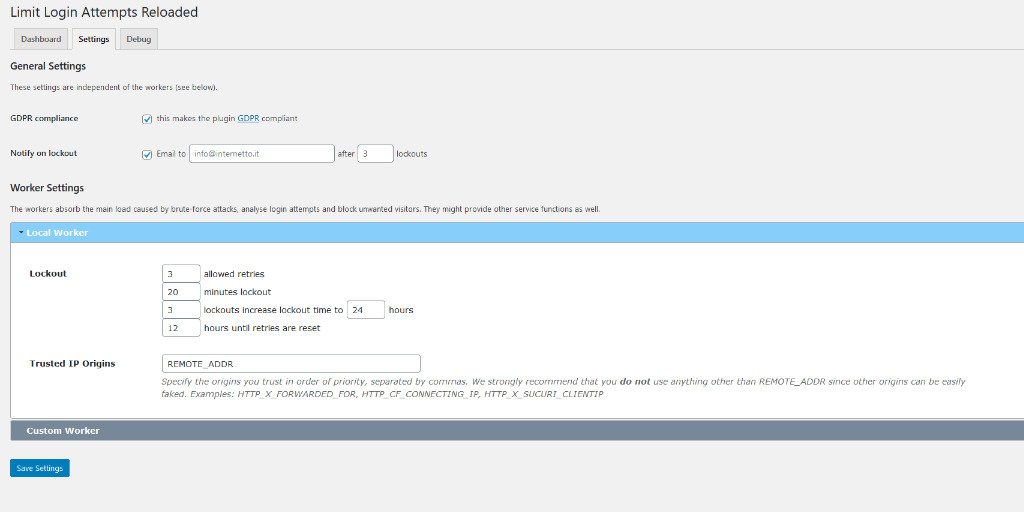Open the Dashboard tab
This screenshot has height=512, width=1024.
(40, 39)
